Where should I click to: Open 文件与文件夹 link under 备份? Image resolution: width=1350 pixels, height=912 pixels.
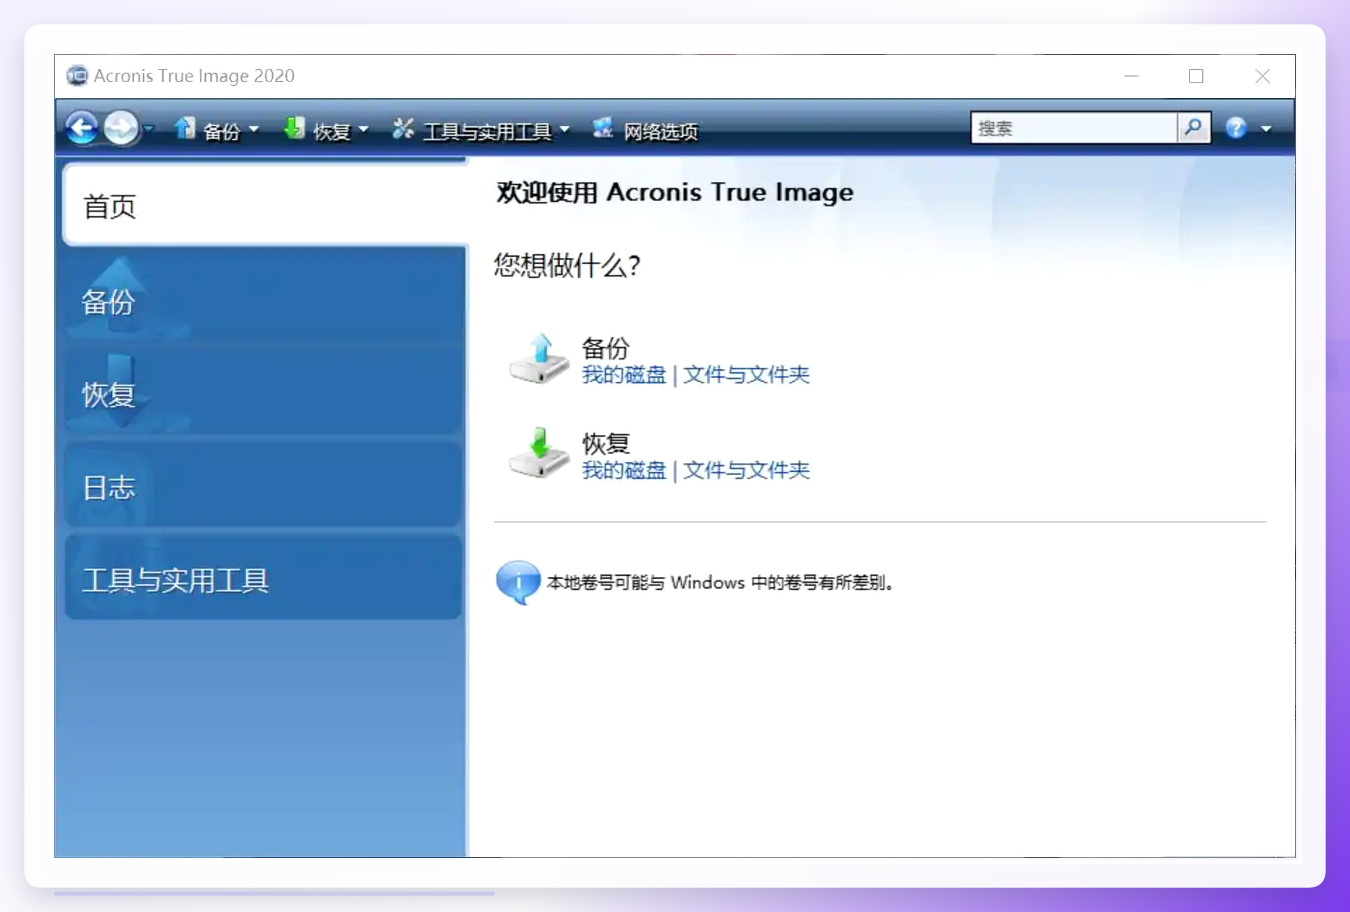pyautogui.click(x=746, y=375)
